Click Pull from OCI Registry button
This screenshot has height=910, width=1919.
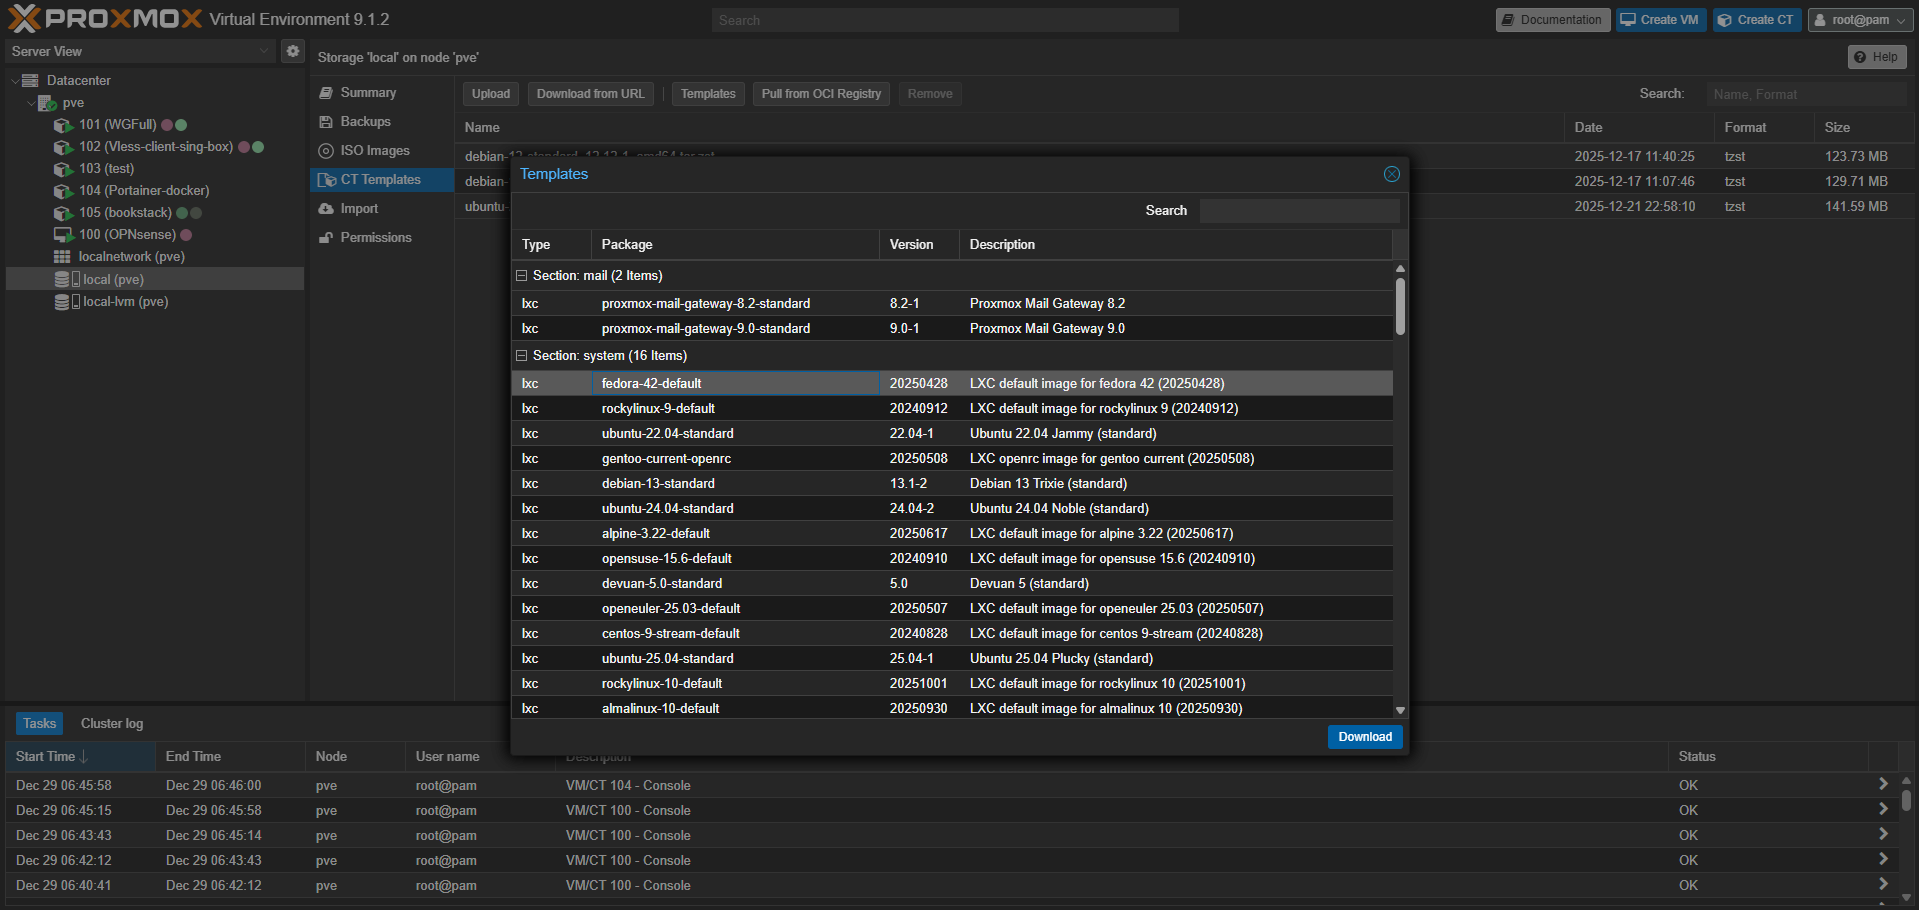tap(821, 94)
